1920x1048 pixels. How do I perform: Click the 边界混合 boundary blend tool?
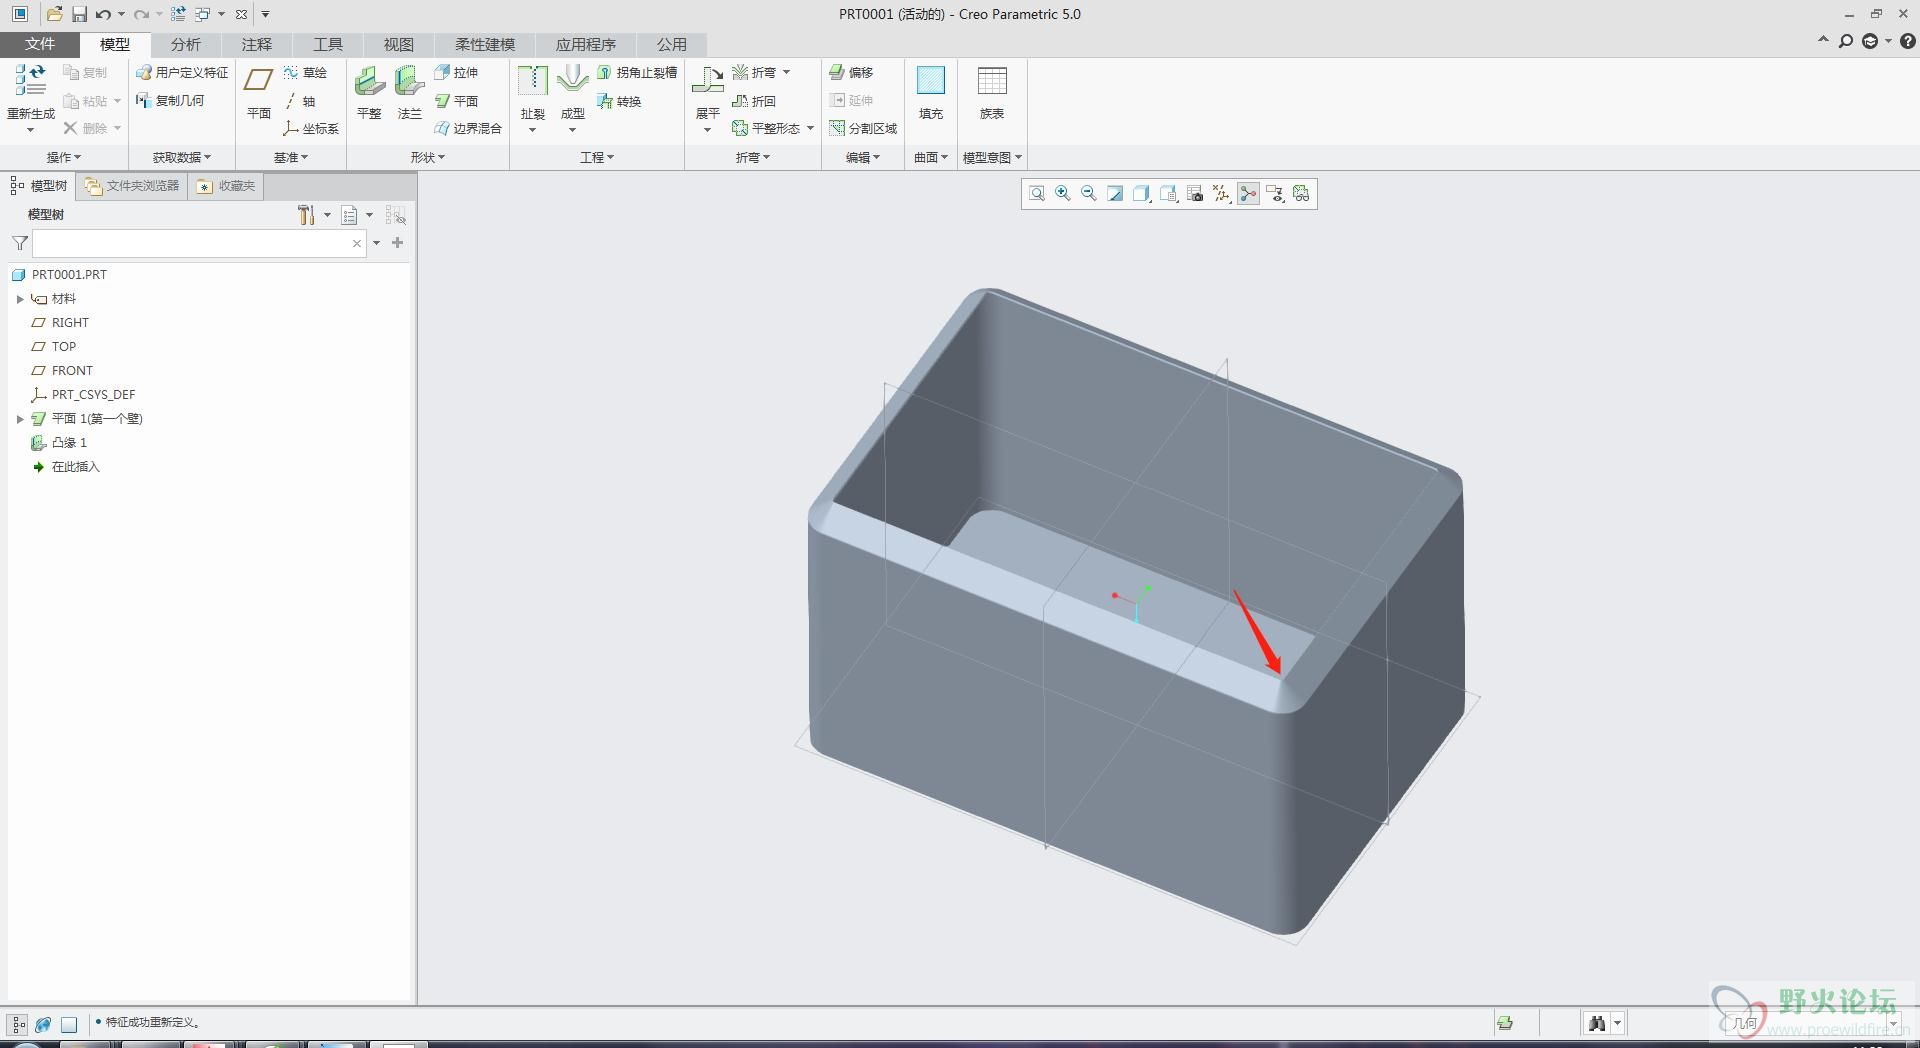468,128
